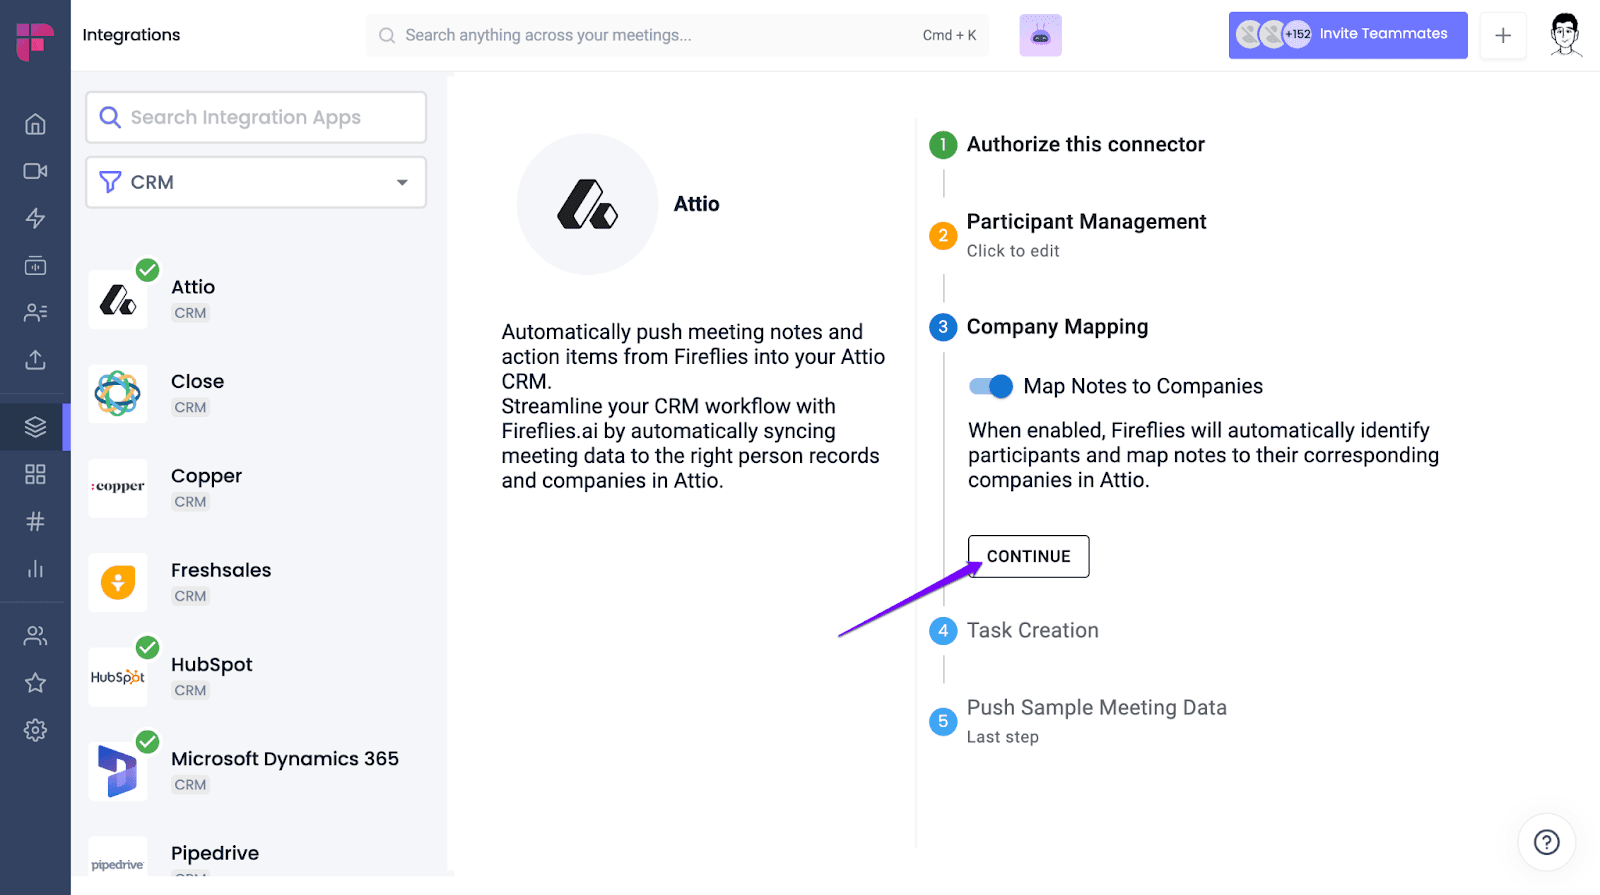Screen dimensions: 1600x895
Task: Open the settings gear icon
Action: [35, 730]
